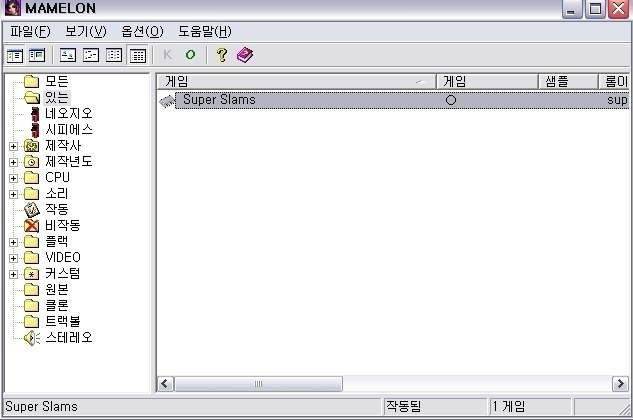Open the 옵션(O) menu

click(x=142, y=32)
